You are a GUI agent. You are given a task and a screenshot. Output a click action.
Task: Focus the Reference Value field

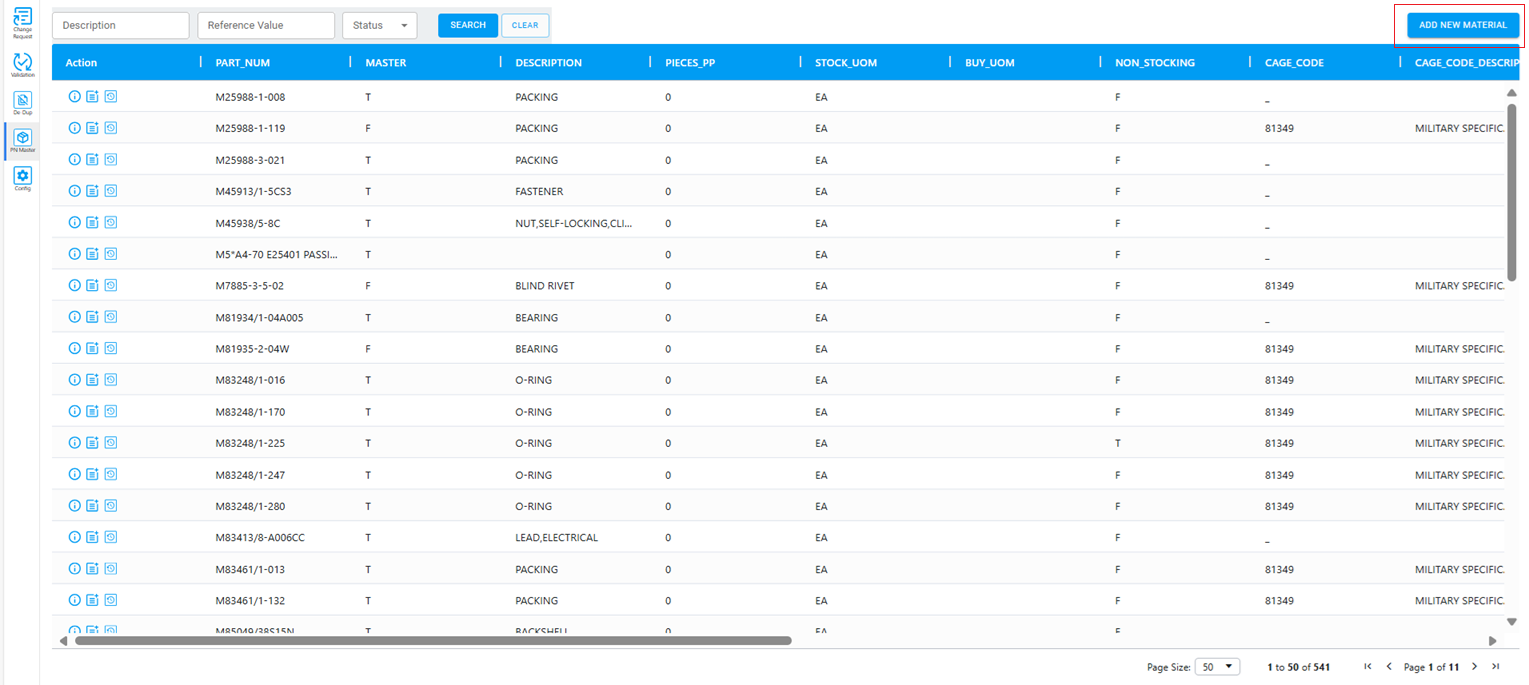266,25
